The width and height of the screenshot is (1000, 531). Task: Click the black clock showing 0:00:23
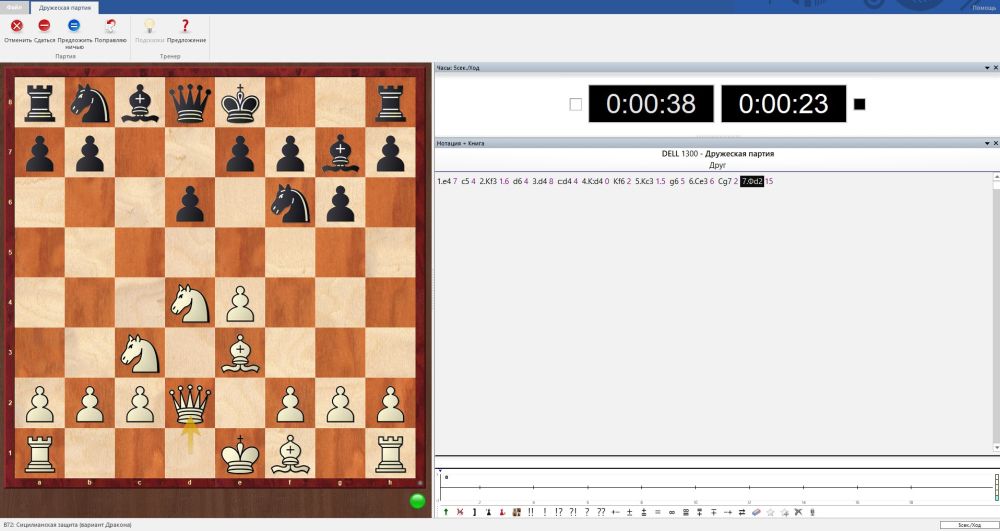tap(784, 104)
